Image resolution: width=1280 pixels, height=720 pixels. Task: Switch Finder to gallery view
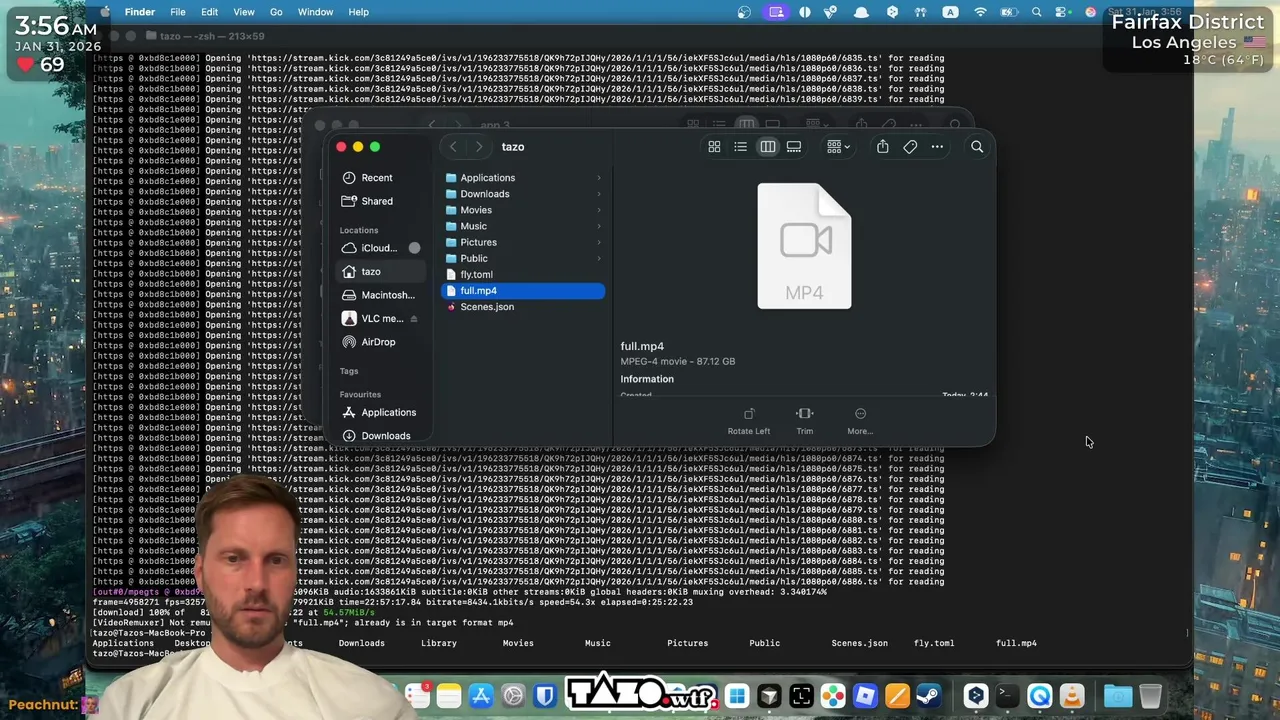tap(794, 147)
